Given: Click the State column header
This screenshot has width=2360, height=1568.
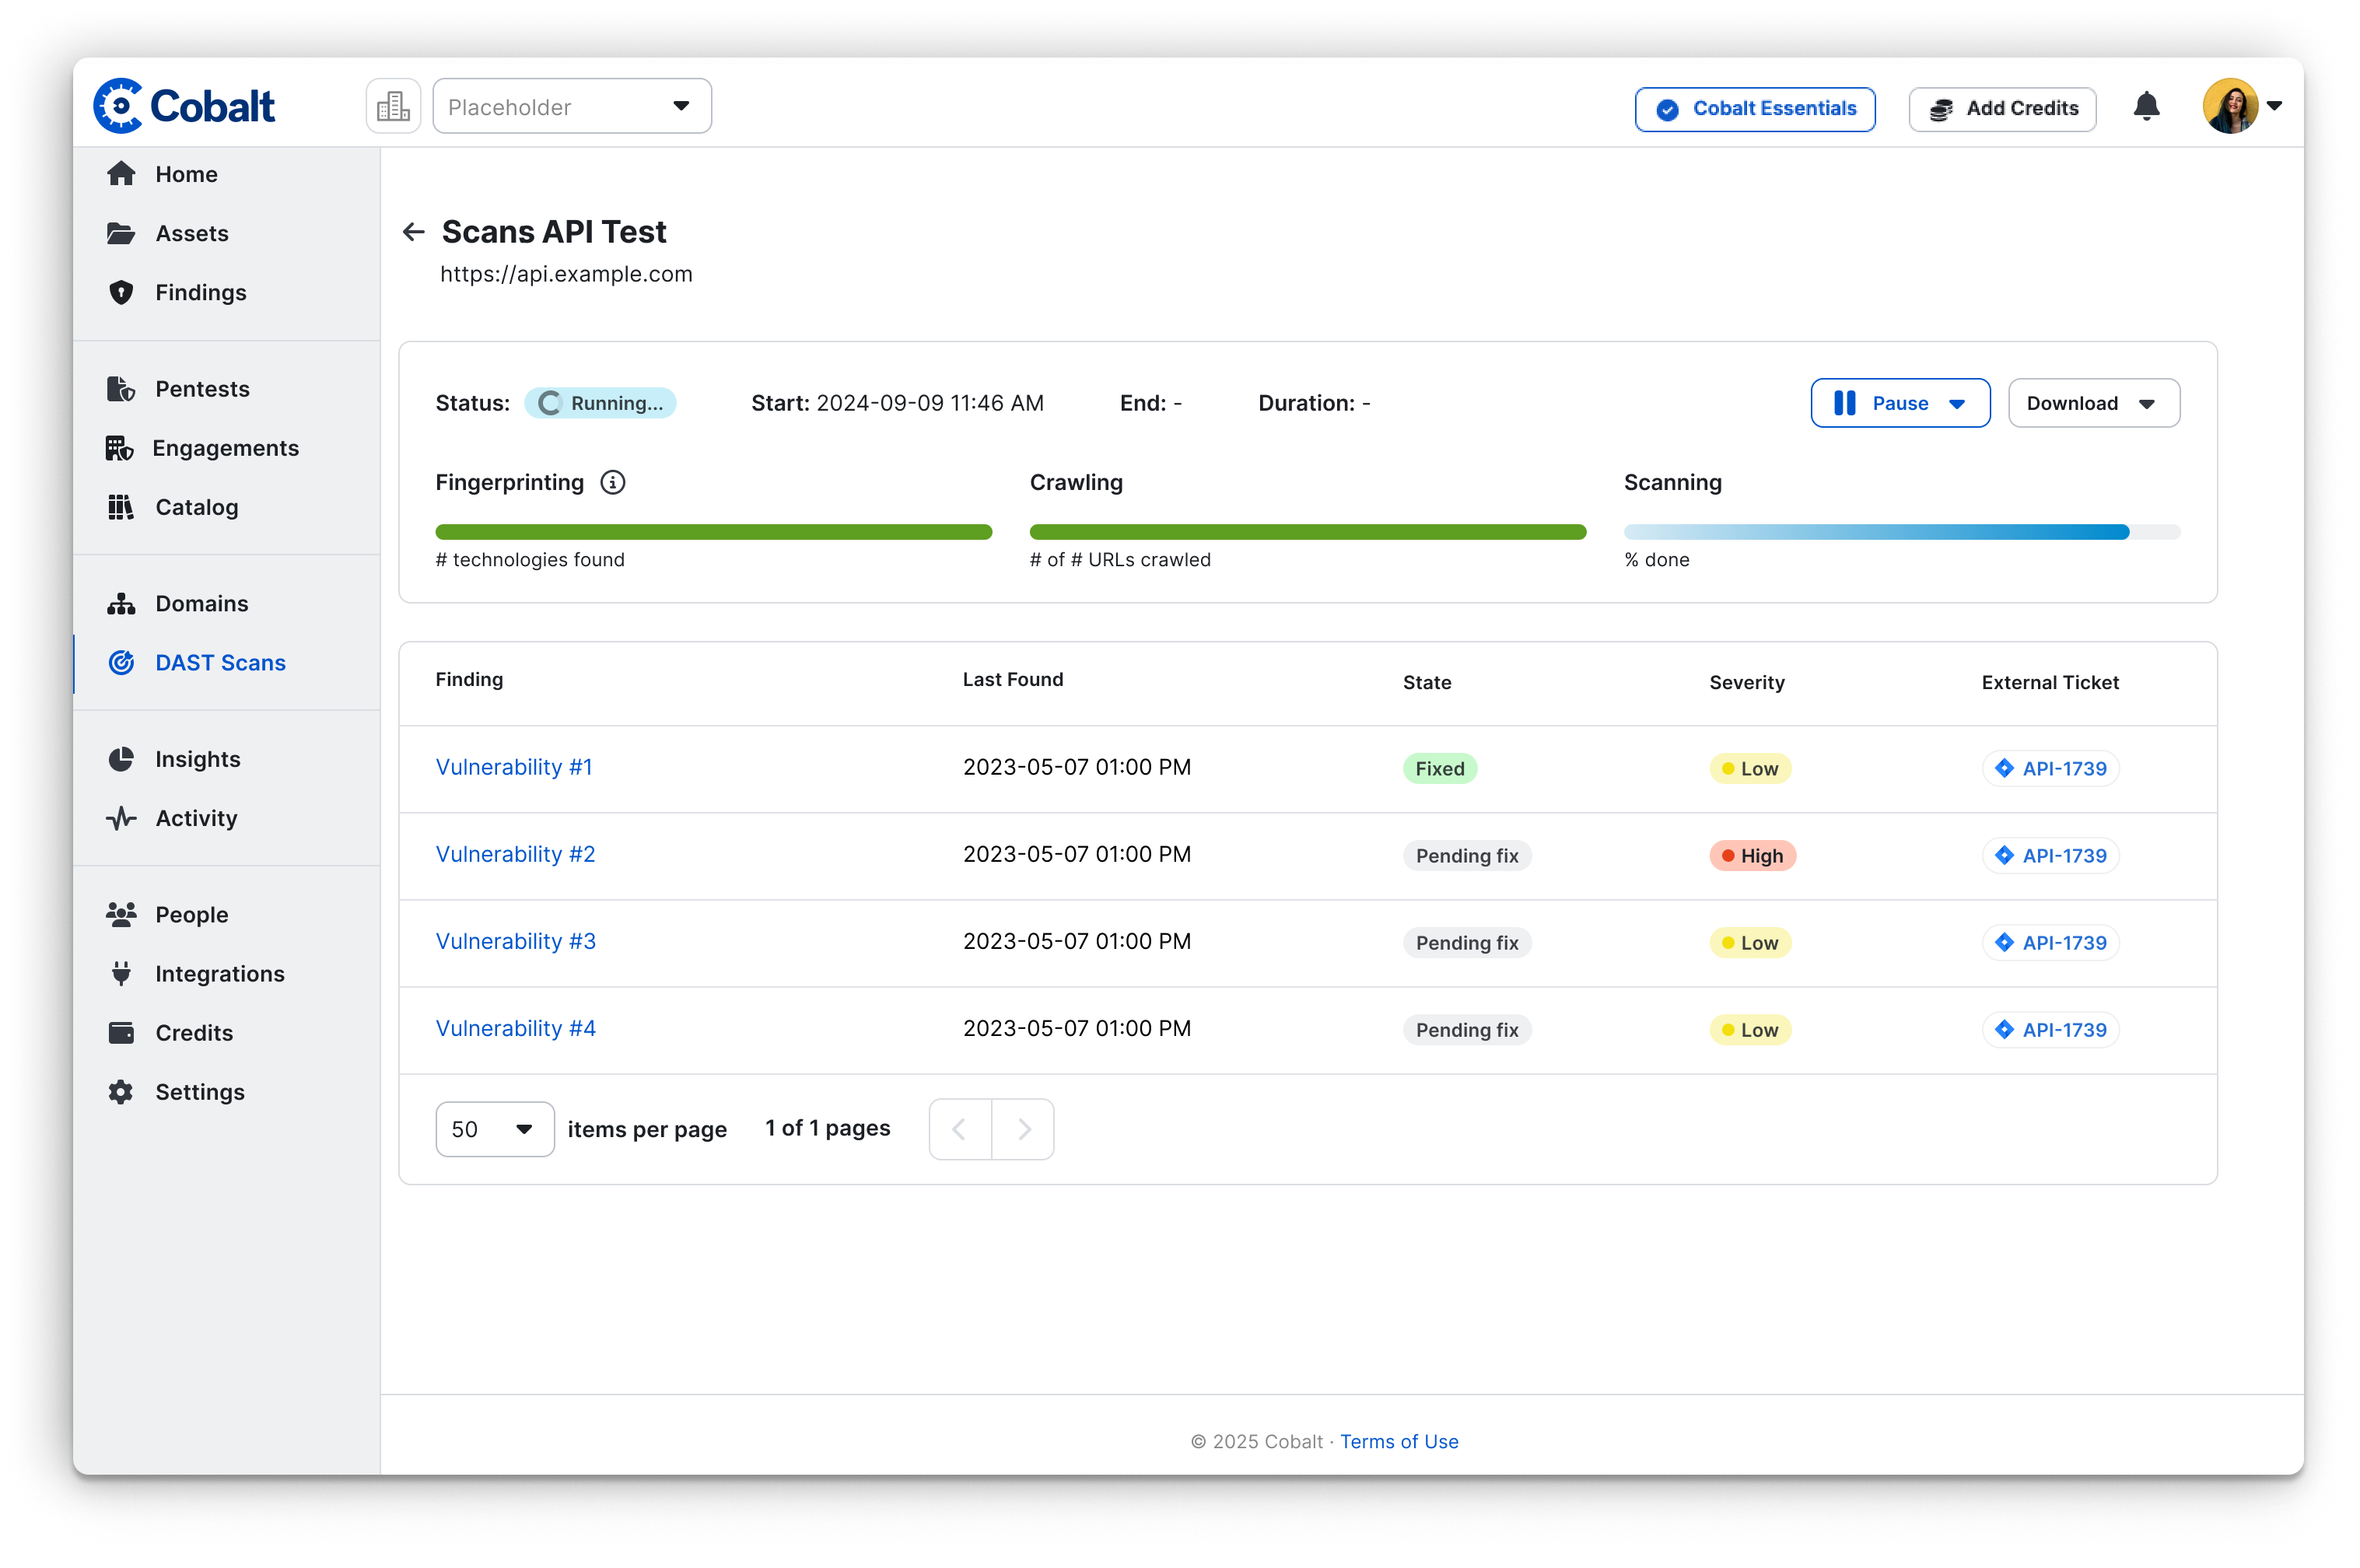Looking at the screenshot, I should (x=1427, y=682).
